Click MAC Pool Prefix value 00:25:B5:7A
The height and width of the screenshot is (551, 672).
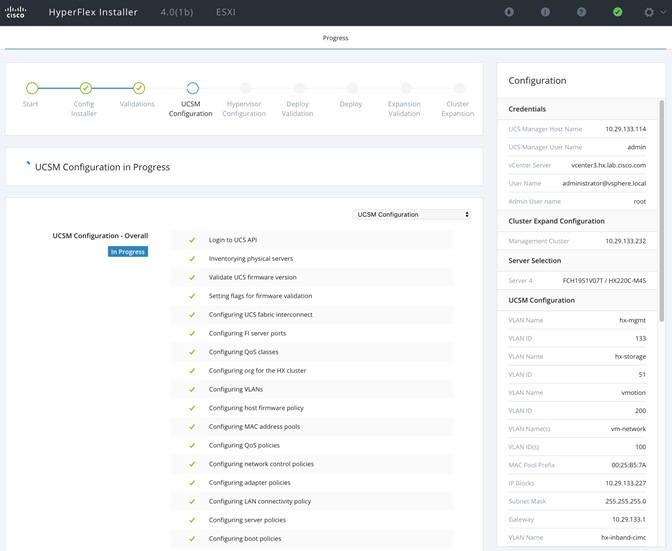click(x=629, y=465)
